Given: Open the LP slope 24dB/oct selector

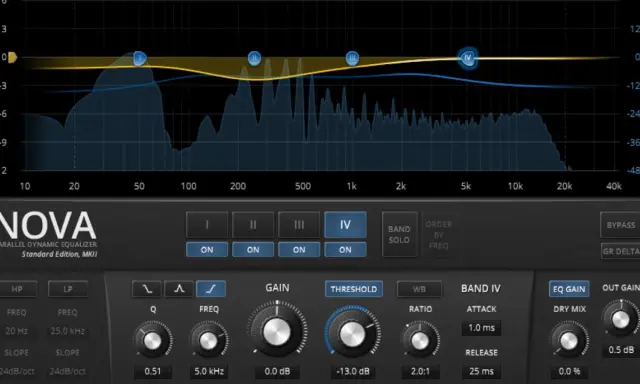Looking at the screenshot, I should point(68,371).
